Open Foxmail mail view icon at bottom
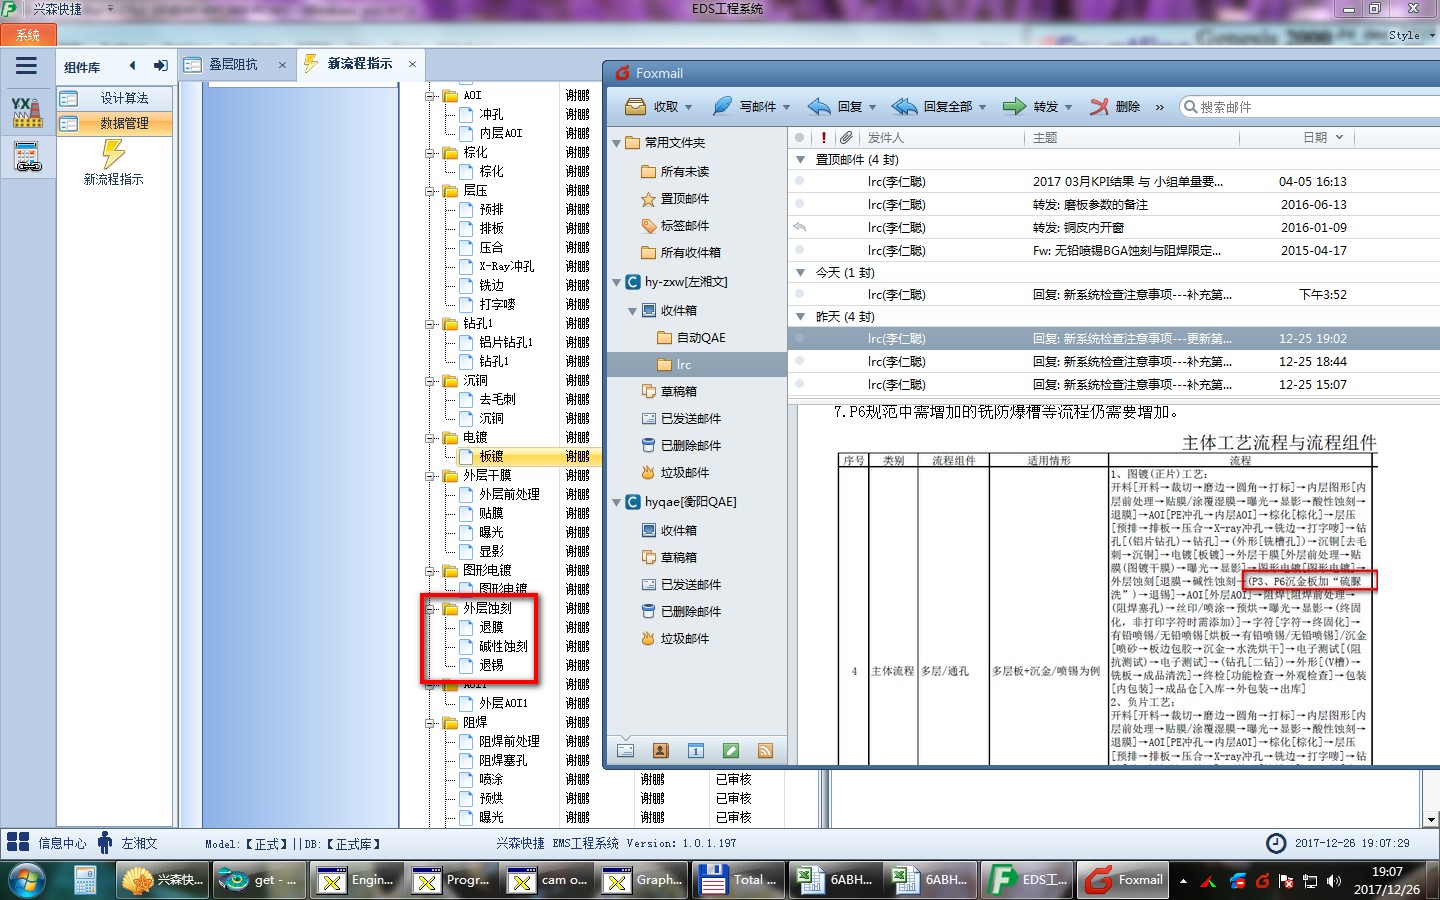This screenshot has width=1440, height=900. pyautogui.click(x=626, y=751)
